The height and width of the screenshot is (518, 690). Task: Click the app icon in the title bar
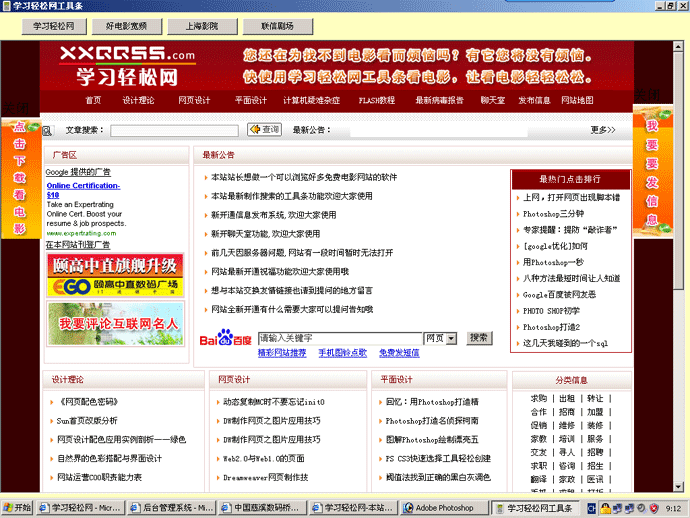[6, 5]
